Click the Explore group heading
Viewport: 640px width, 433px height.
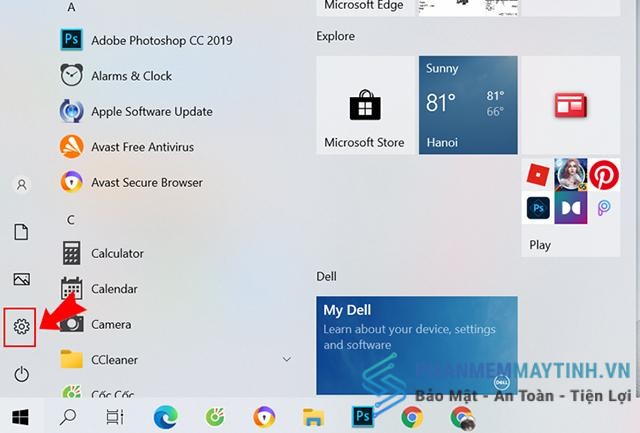point(336,36)
